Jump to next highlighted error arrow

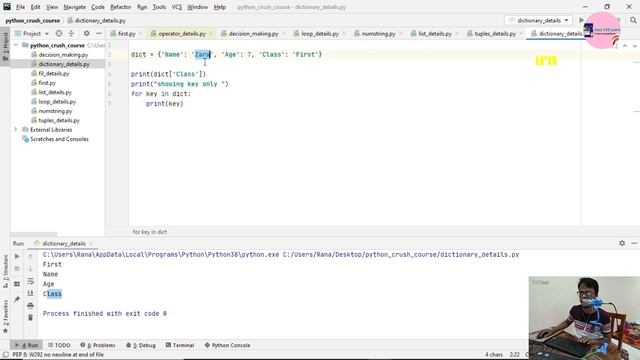pyautogui.click(x=634, y=46)
